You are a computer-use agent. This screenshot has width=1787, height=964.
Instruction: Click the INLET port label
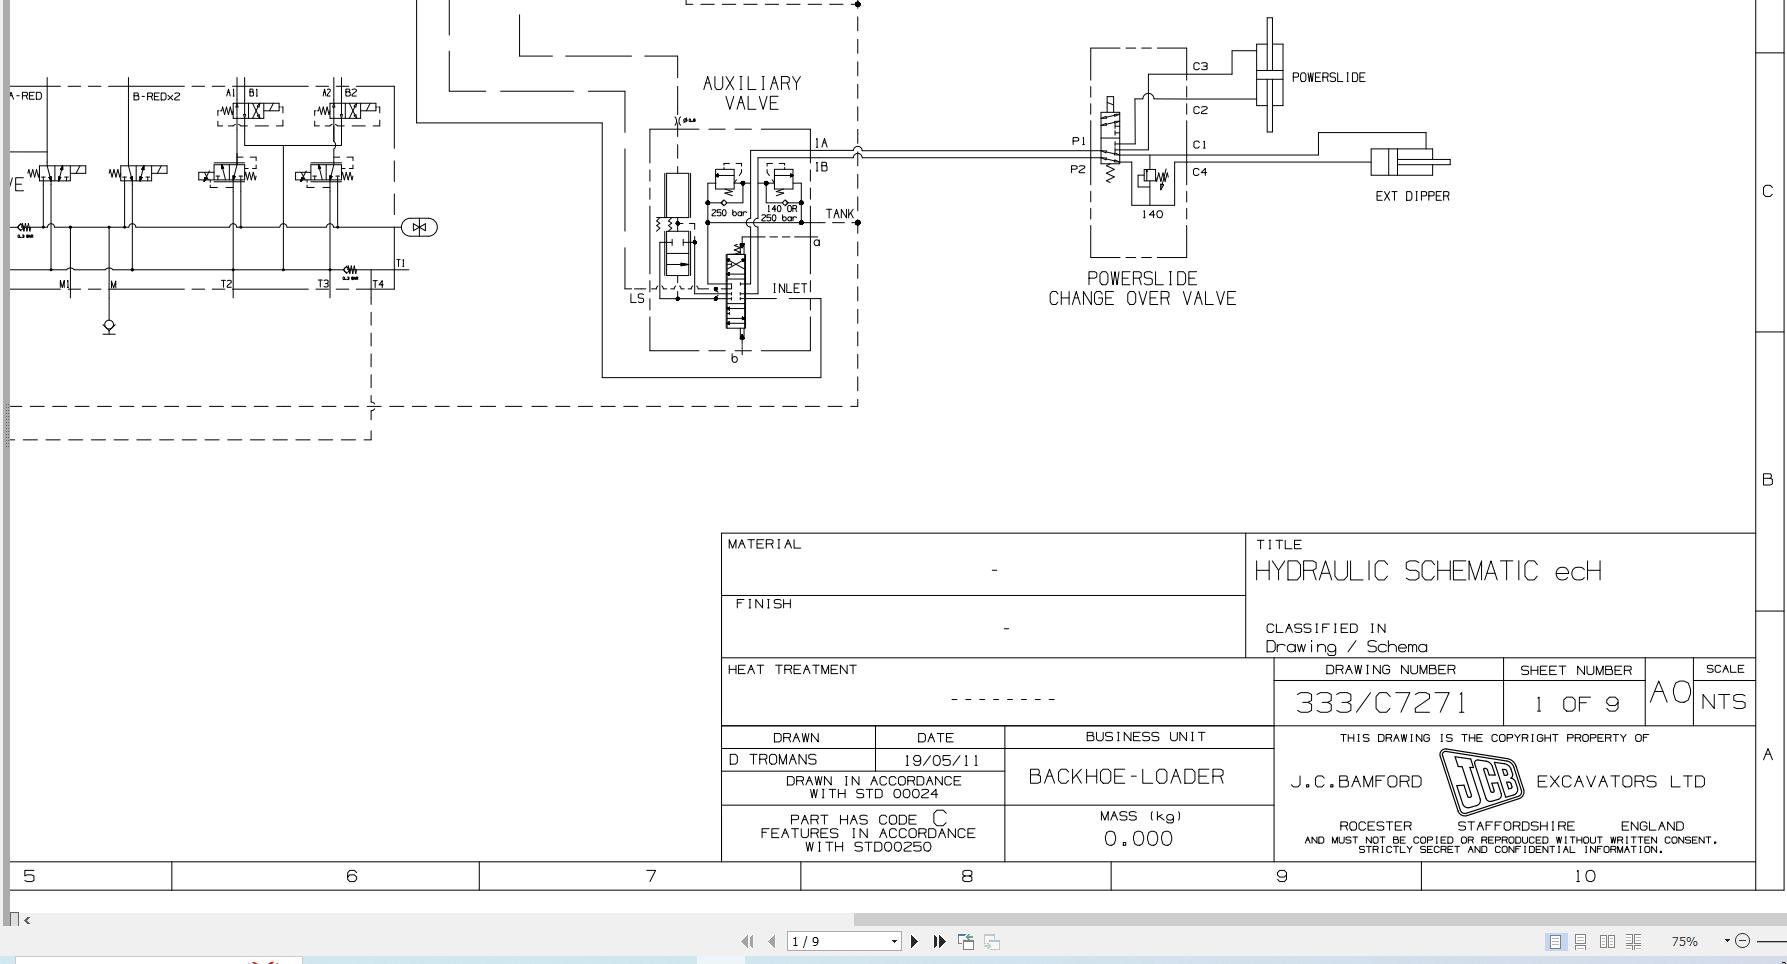tap(789, 288)
